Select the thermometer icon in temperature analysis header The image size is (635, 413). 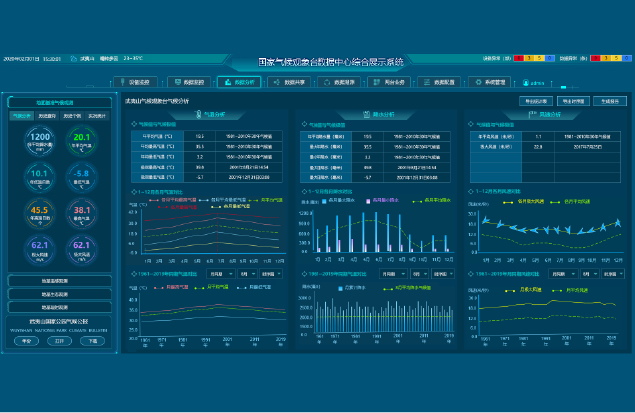tap(198, 114)
